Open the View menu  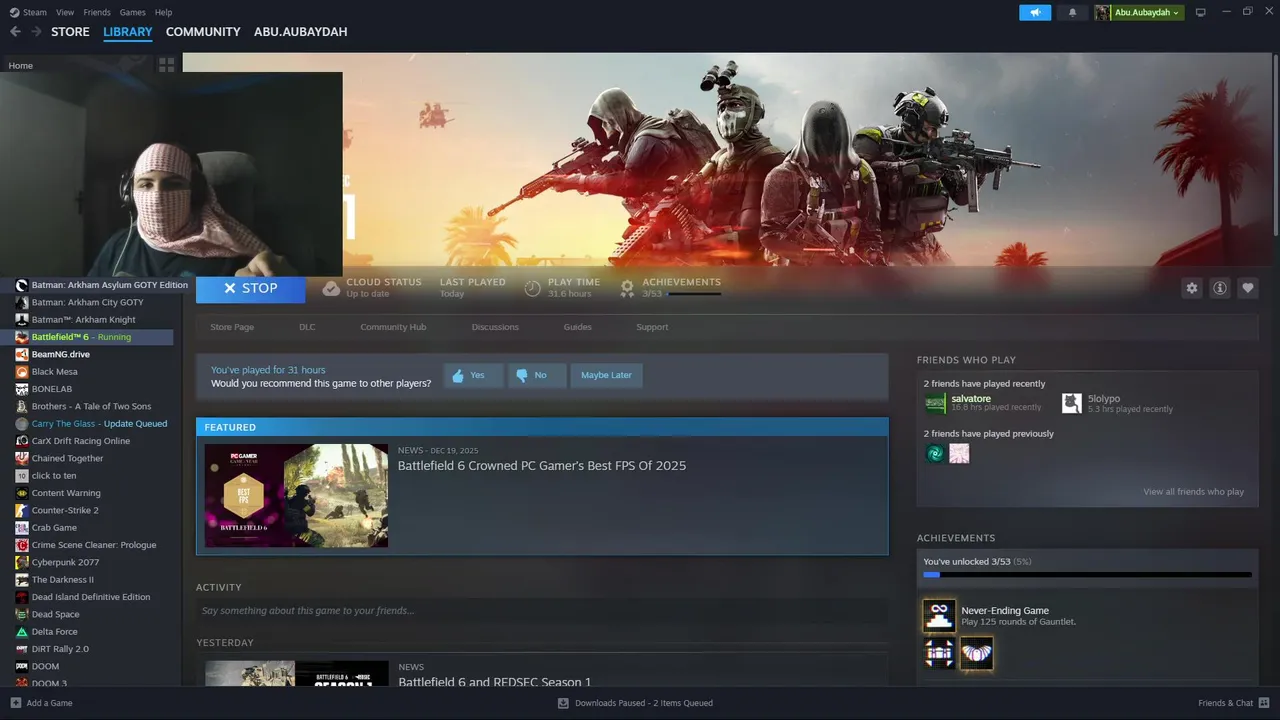click(x=65, y=12)
